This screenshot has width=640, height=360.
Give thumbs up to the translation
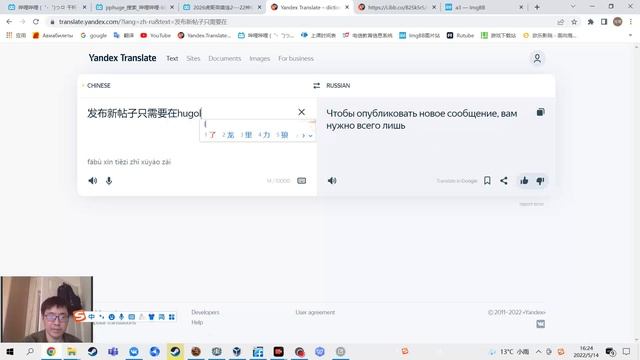point(524,180)
